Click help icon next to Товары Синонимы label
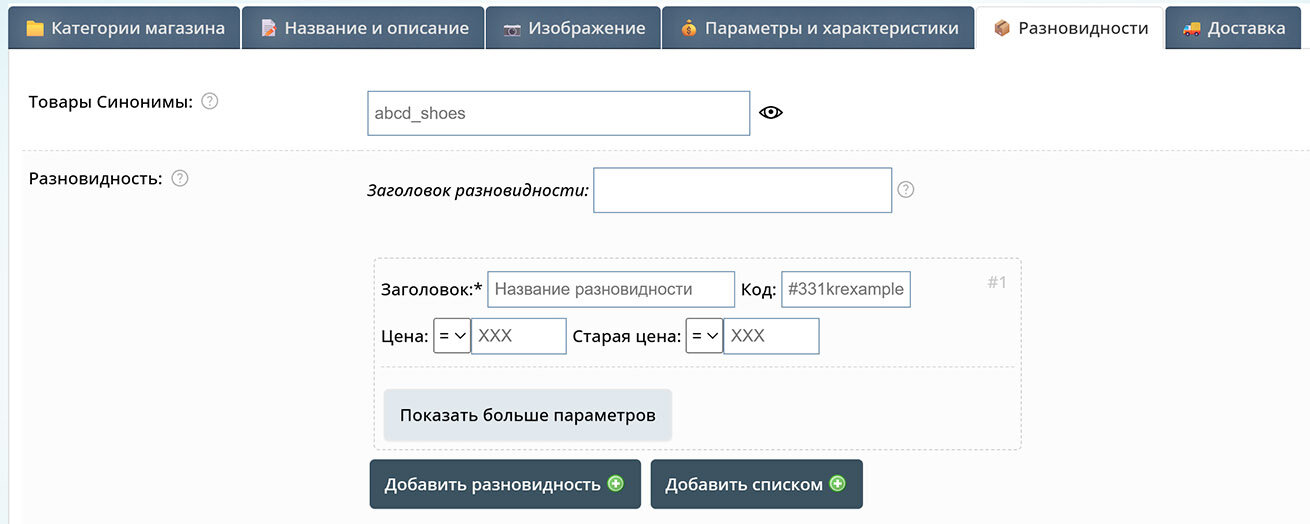The height and width of the screenshot is (524, 1310). [x=210, y=101]
